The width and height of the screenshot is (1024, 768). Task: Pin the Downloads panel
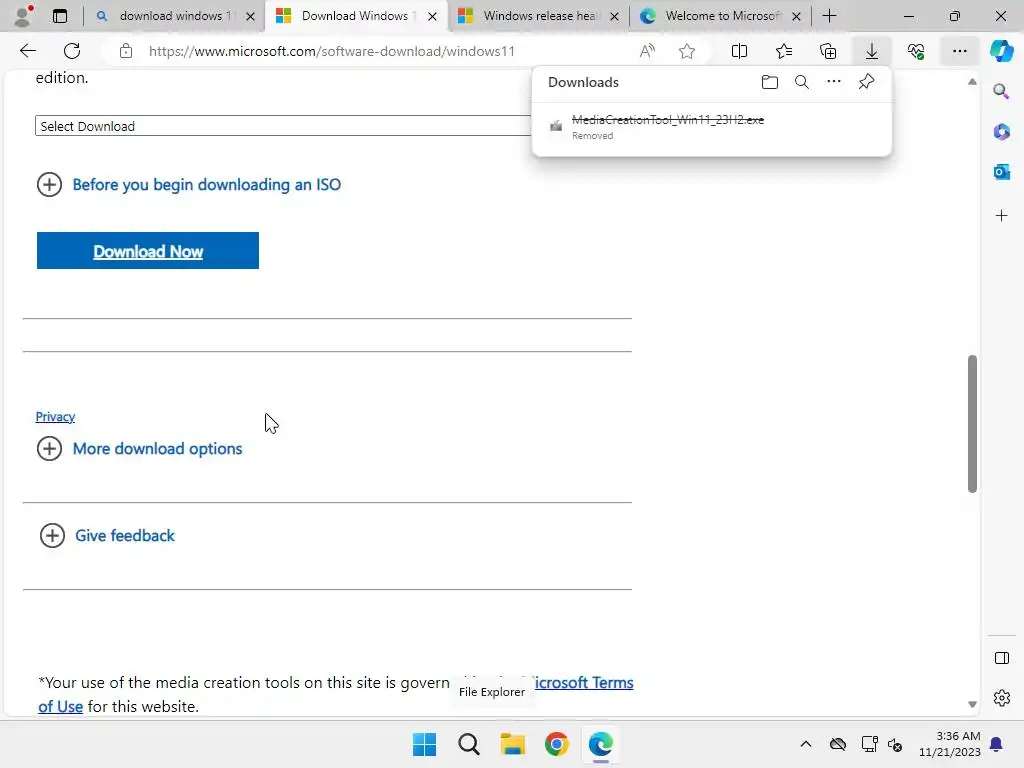click(x=866, y=82)
